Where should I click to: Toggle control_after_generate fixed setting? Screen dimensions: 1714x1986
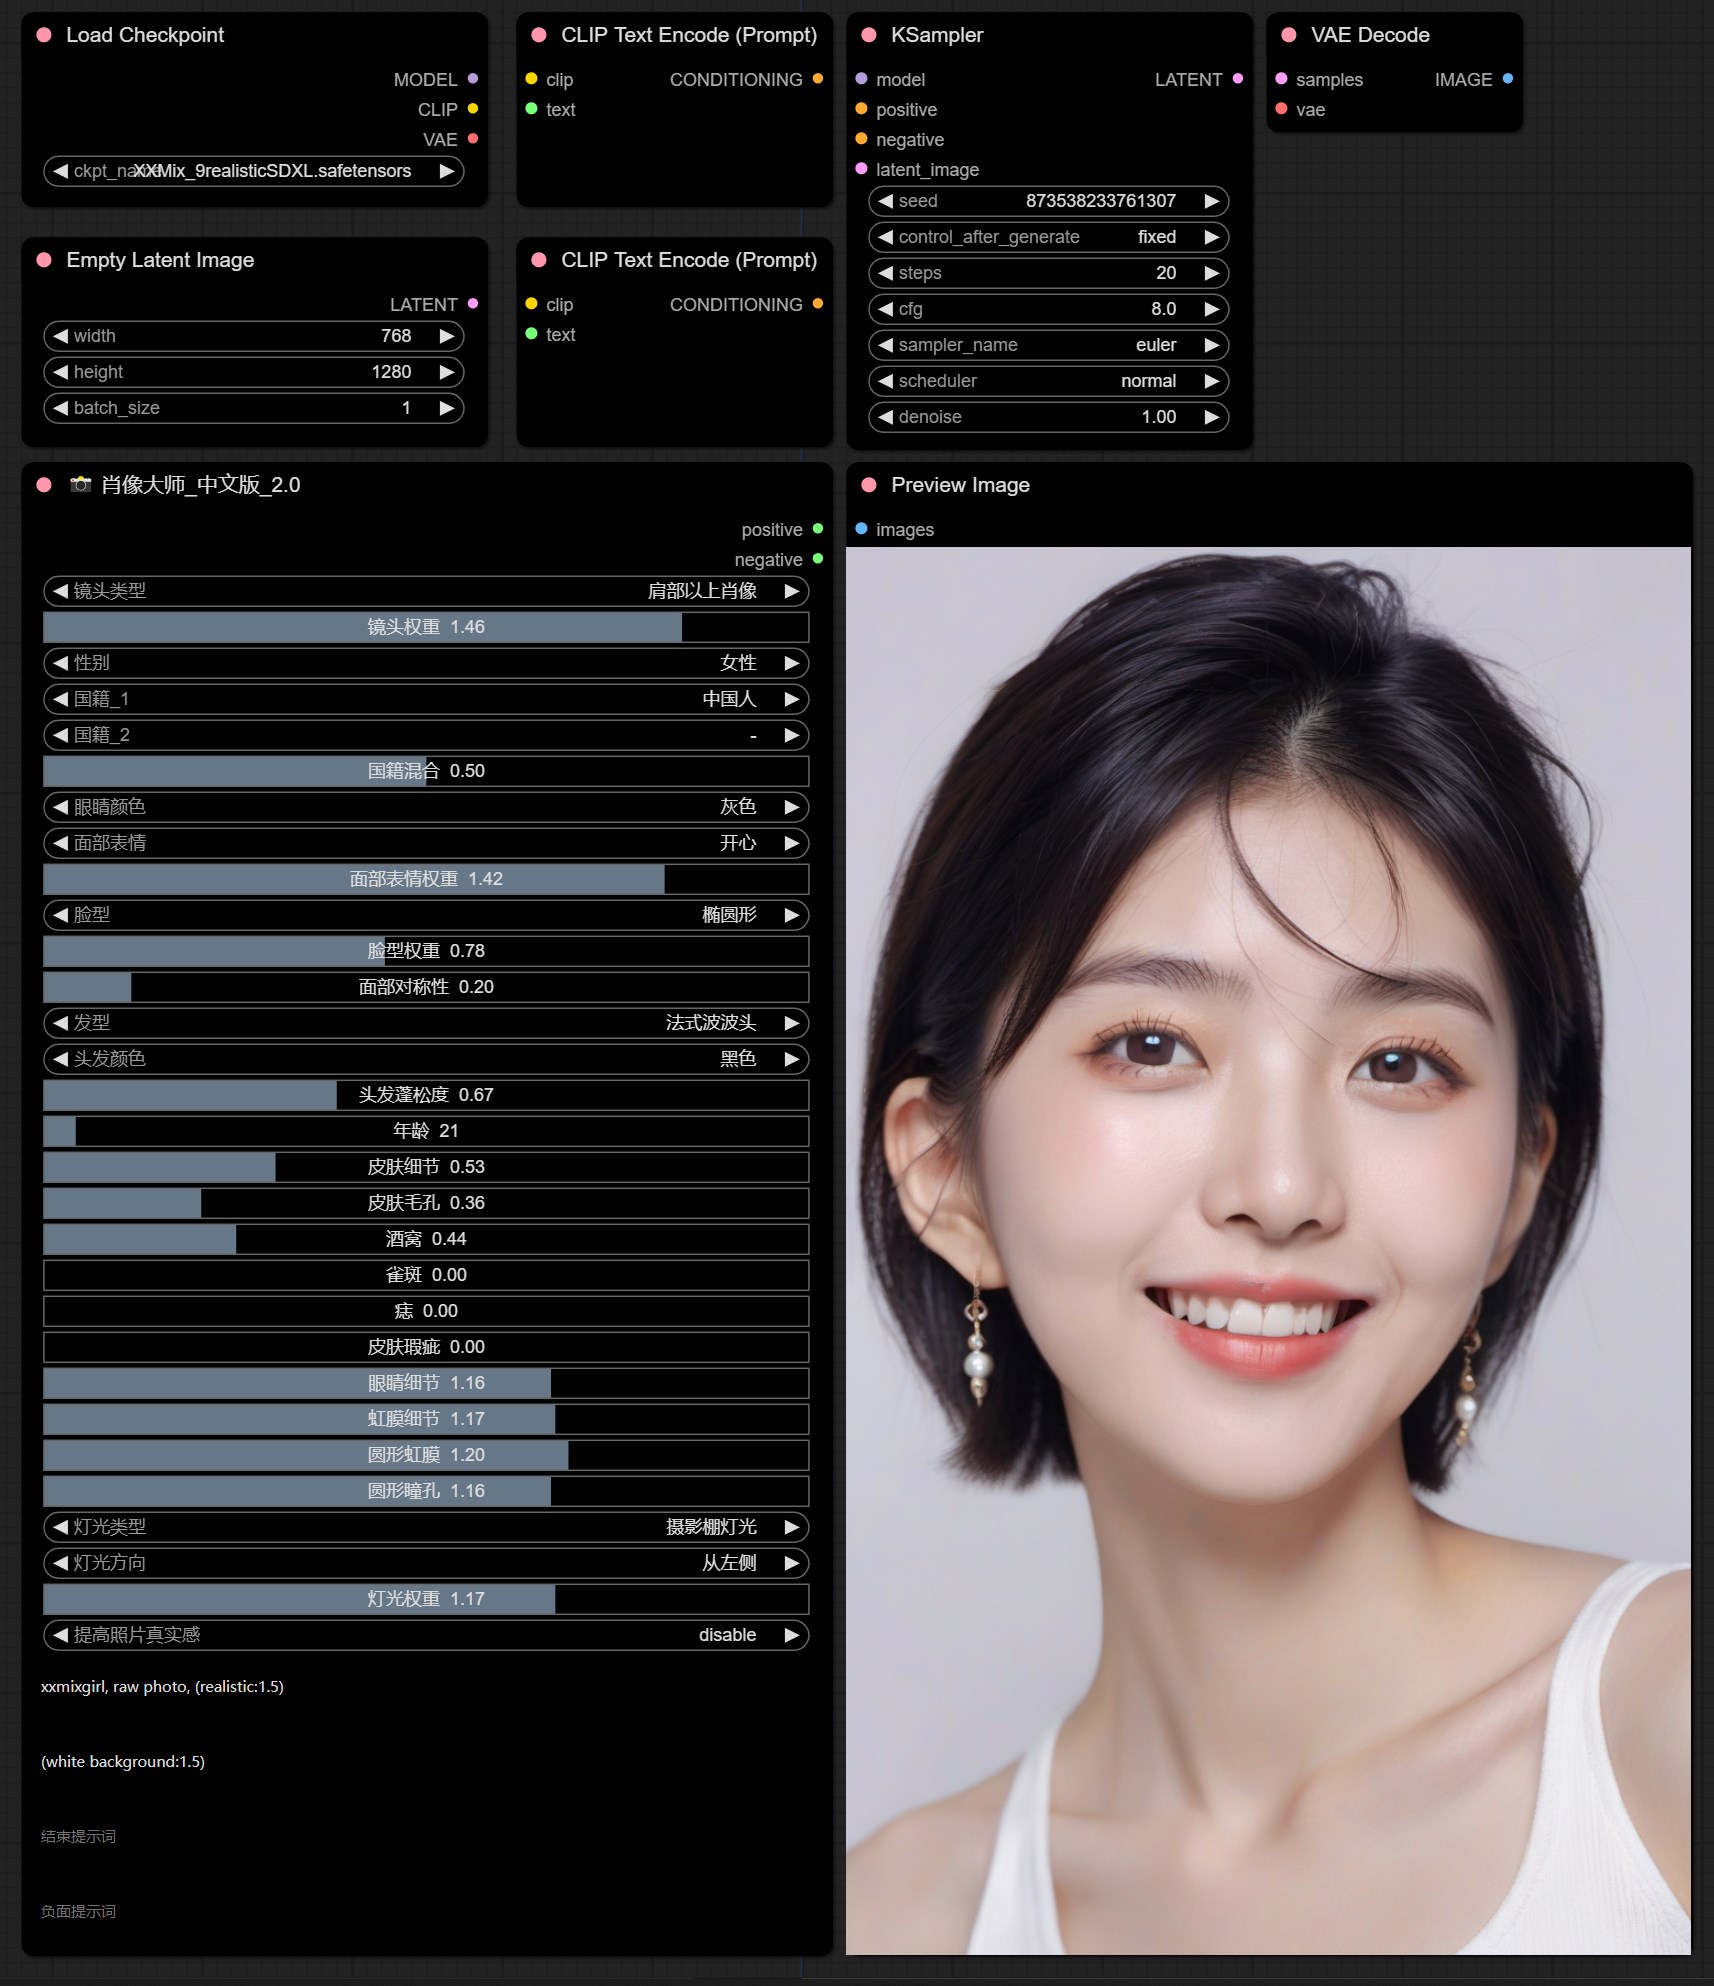click(1047, 237)
